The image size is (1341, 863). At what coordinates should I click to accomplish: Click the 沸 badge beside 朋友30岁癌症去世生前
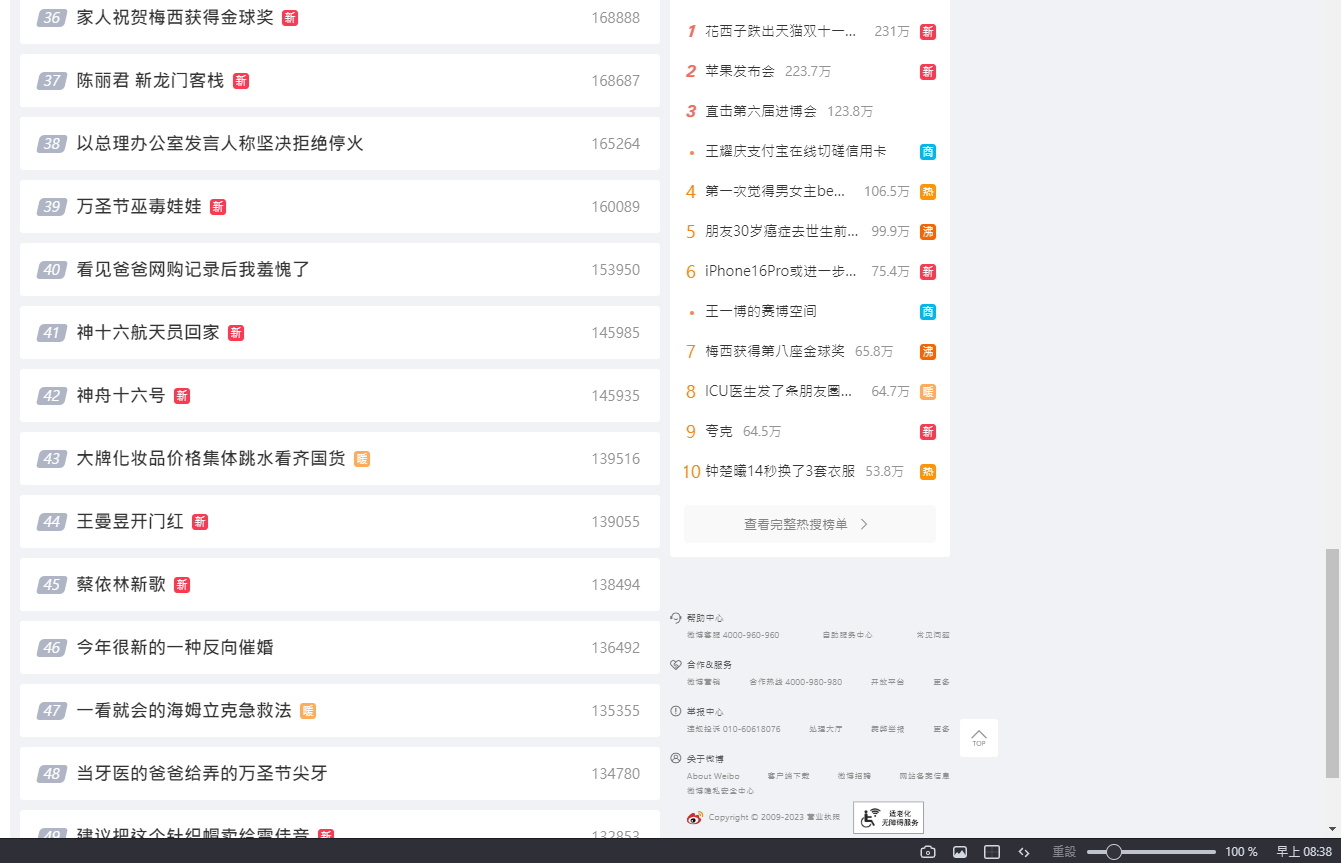[928, 232]
